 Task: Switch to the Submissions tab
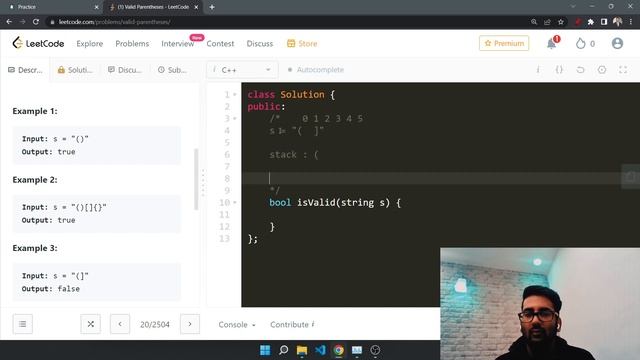click(x=172, y=70)
